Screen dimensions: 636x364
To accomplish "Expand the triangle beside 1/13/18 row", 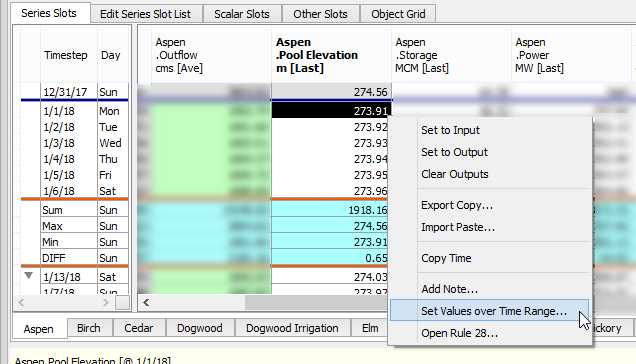I will (x=28, y=276).
